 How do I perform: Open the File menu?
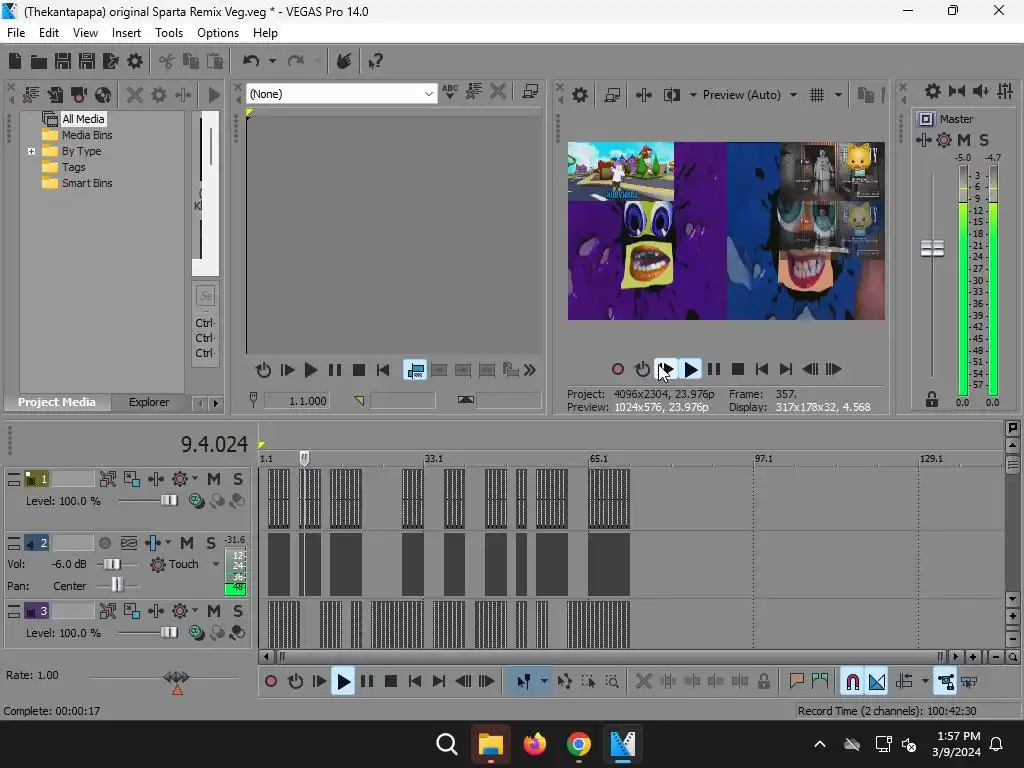(x=16, y=33)
